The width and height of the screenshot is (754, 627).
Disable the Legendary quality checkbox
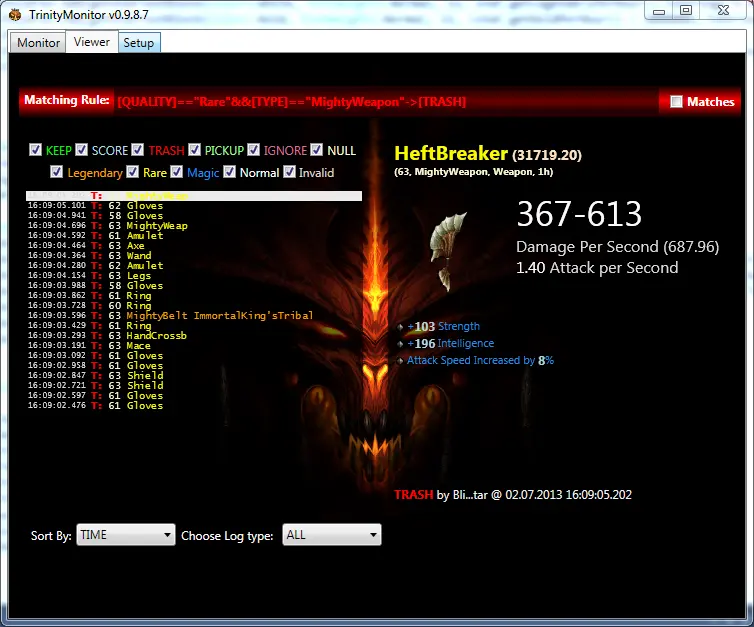click(56, 172)
